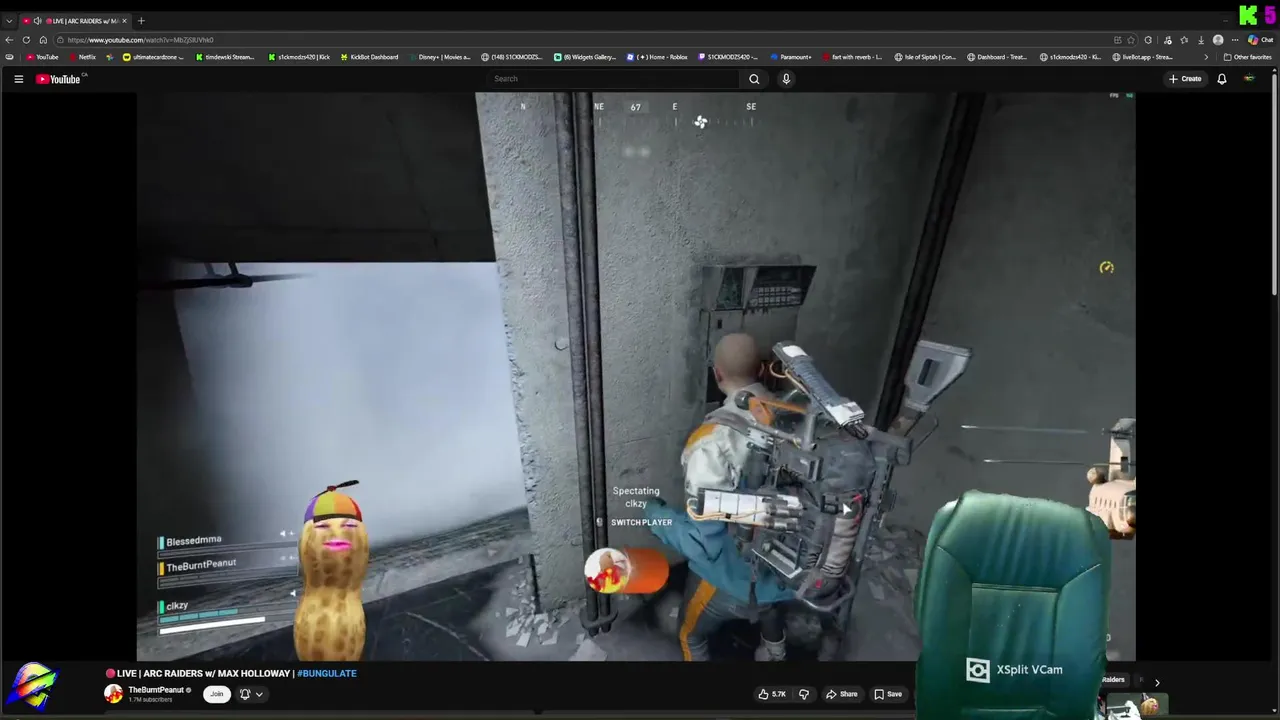Open the favorites hub icon
This screenshot has width=1280, height=720.
(x=1184, y=40)
